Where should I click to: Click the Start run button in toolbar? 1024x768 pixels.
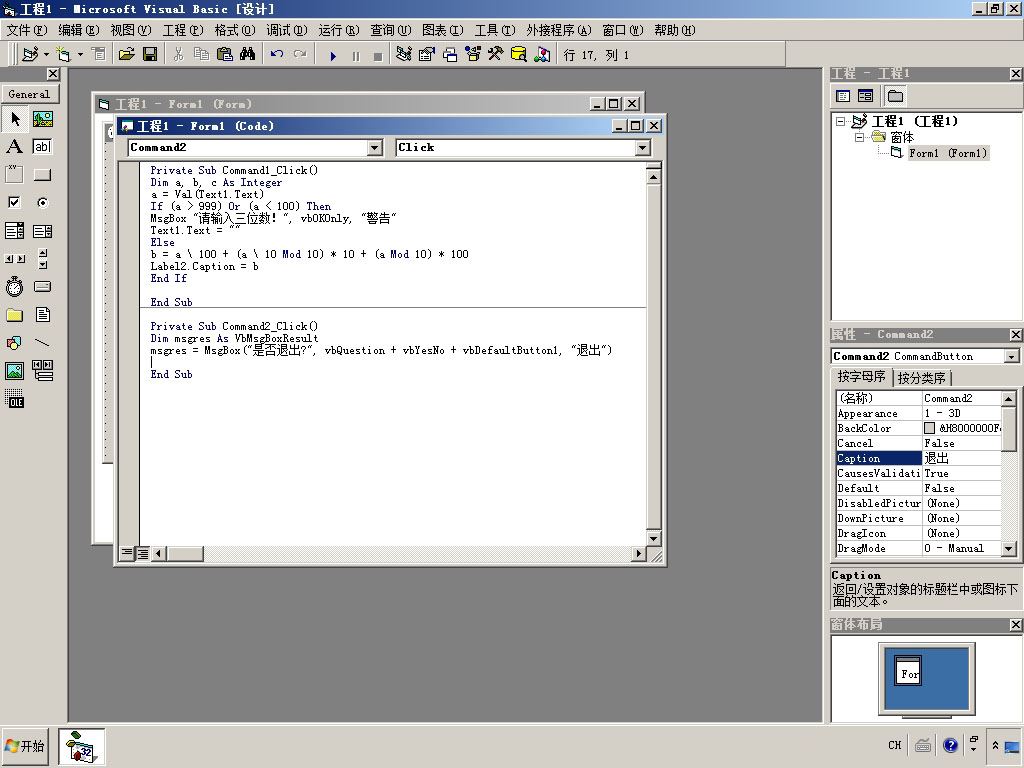click(x=333, y=56)
